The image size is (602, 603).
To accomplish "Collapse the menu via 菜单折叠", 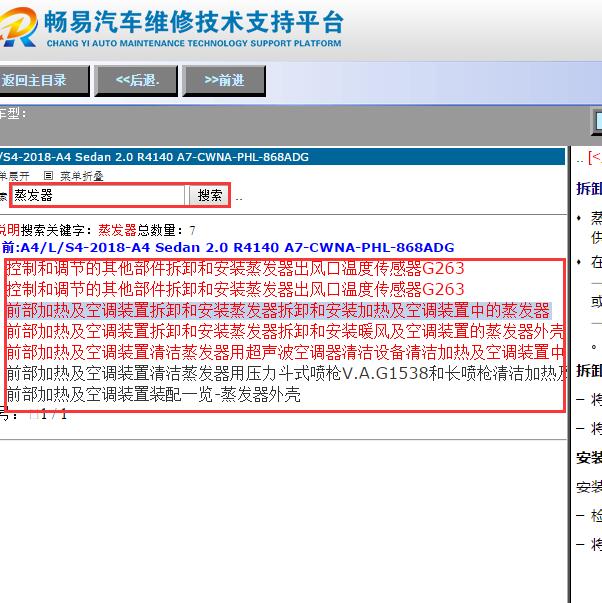I will tap(81, 176).
